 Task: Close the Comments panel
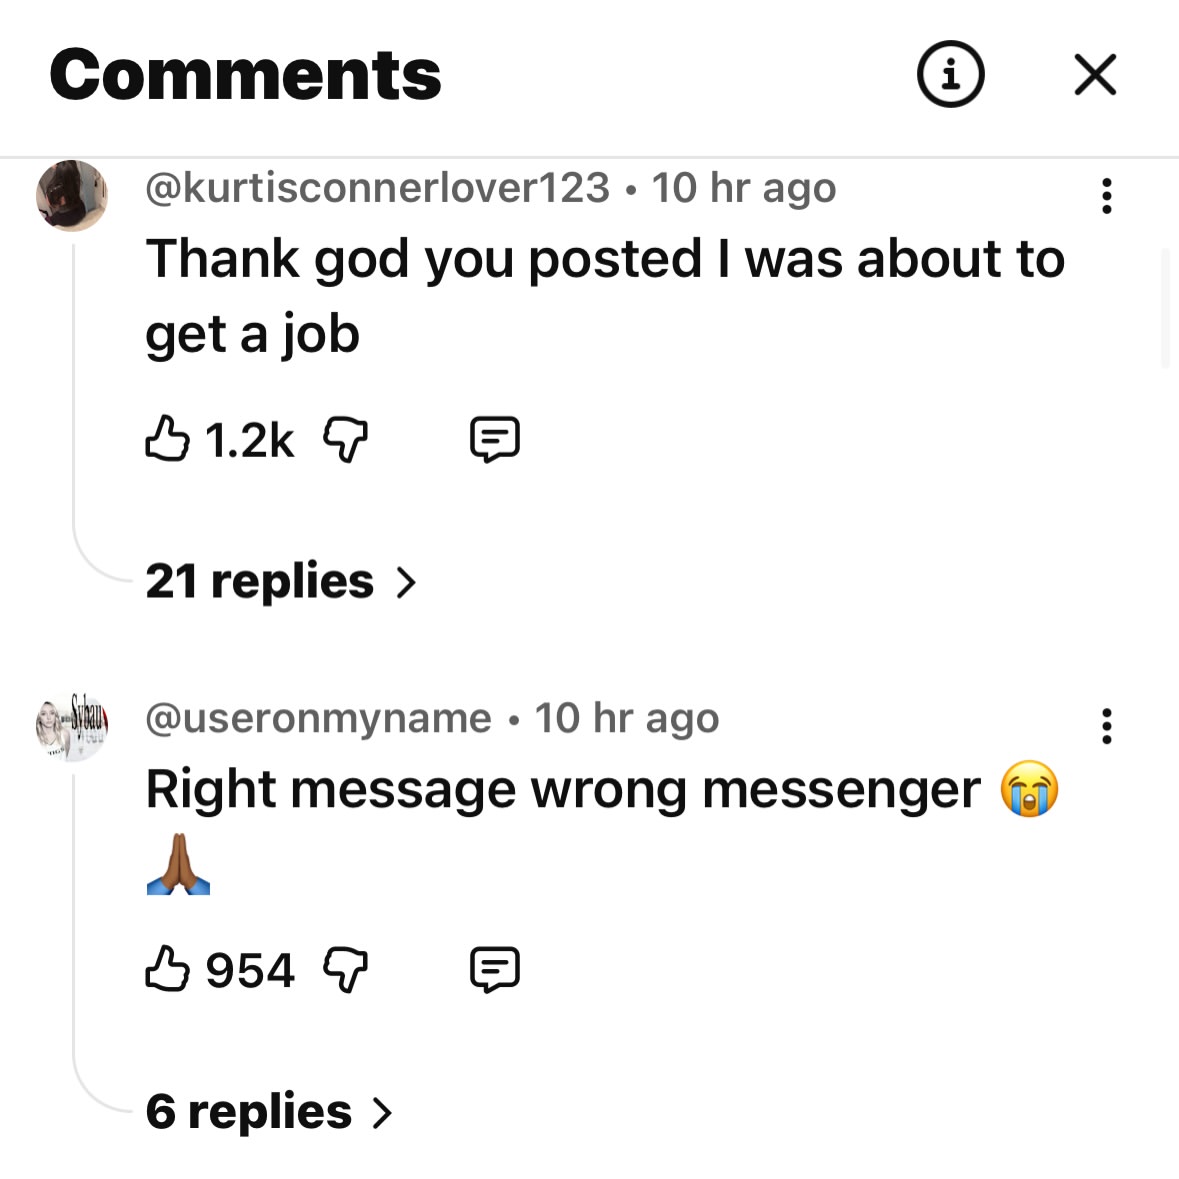(x=1095, y=74)
